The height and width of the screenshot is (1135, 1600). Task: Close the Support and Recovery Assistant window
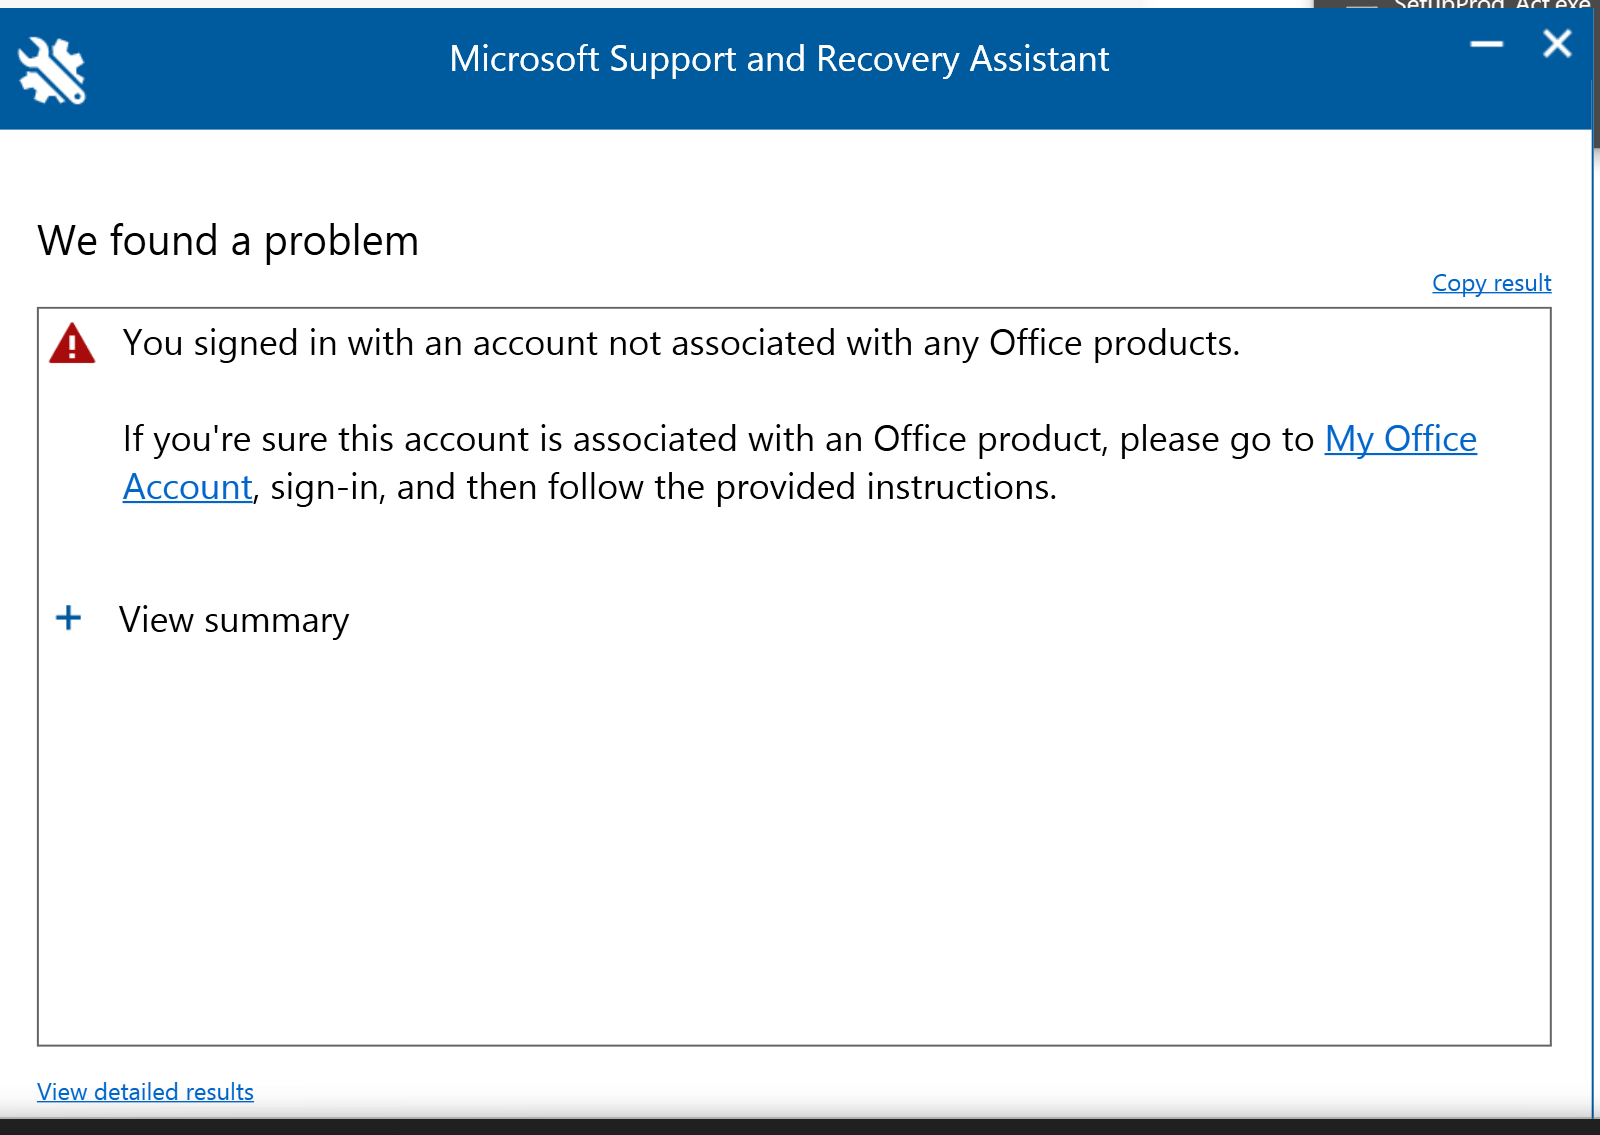pyautogui.click(x=1557, y=43)
